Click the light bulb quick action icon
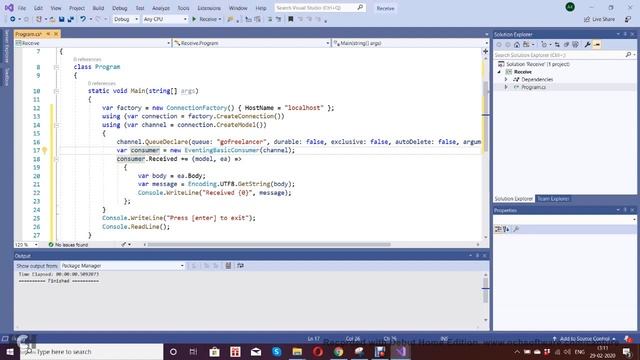 click(44, 151)
